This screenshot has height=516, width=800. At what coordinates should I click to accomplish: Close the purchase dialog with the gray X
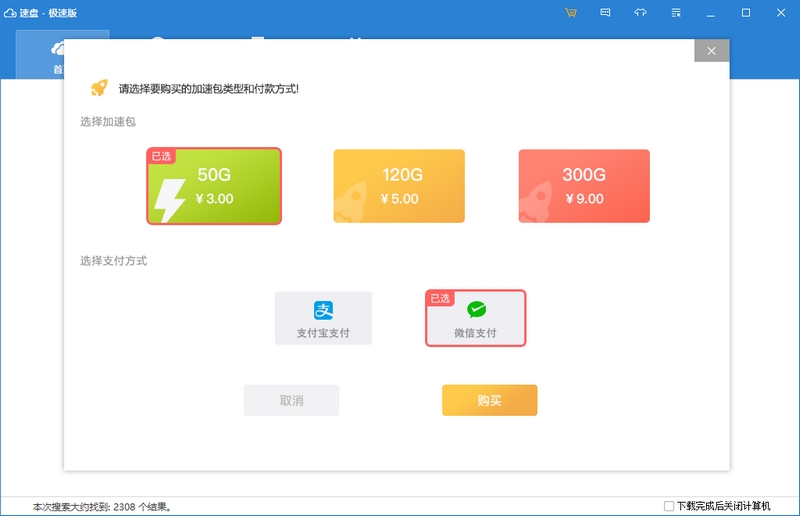click(x=712, y=51)
